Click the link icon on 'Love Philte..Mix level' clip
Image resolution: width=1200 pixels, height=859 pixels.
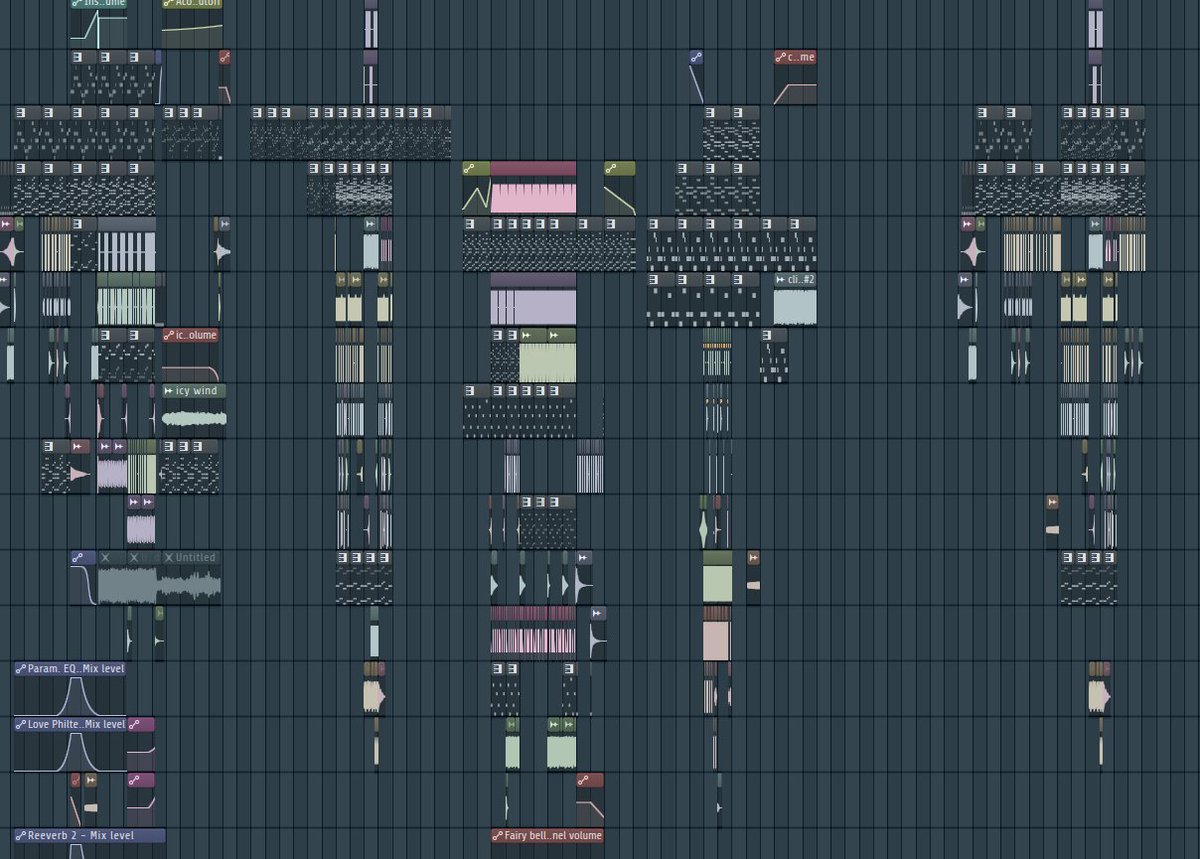[20, 724]
